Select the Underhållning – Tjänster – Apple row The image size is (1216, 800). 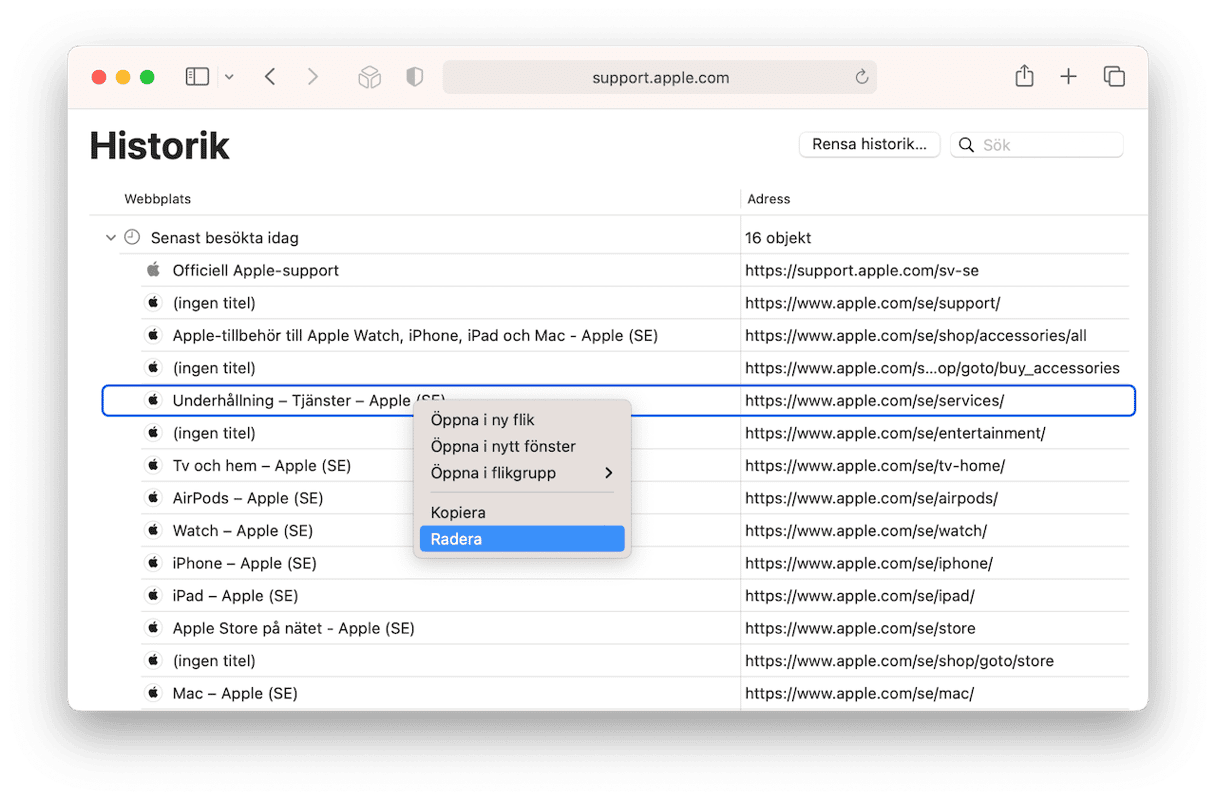[619, 400]
